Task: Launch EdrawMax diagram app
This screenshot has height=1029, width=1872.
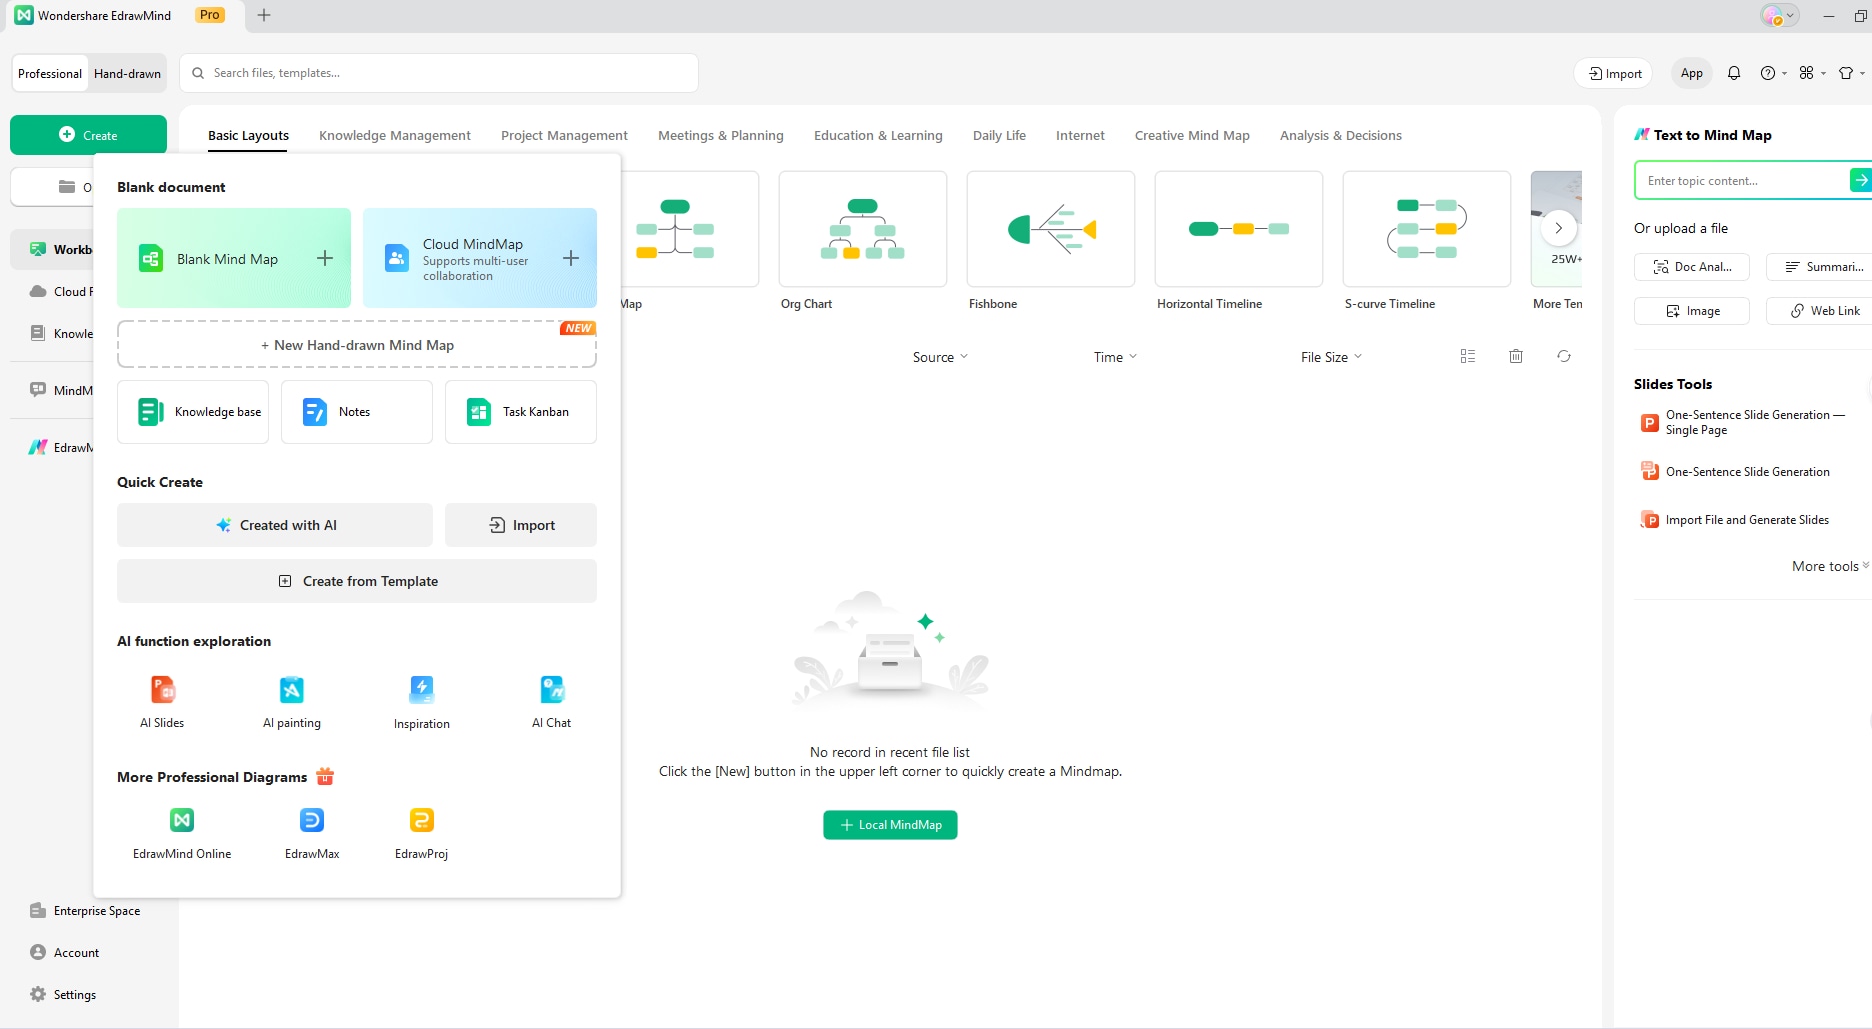Action: pyautogui.click(x=312, y=834)
